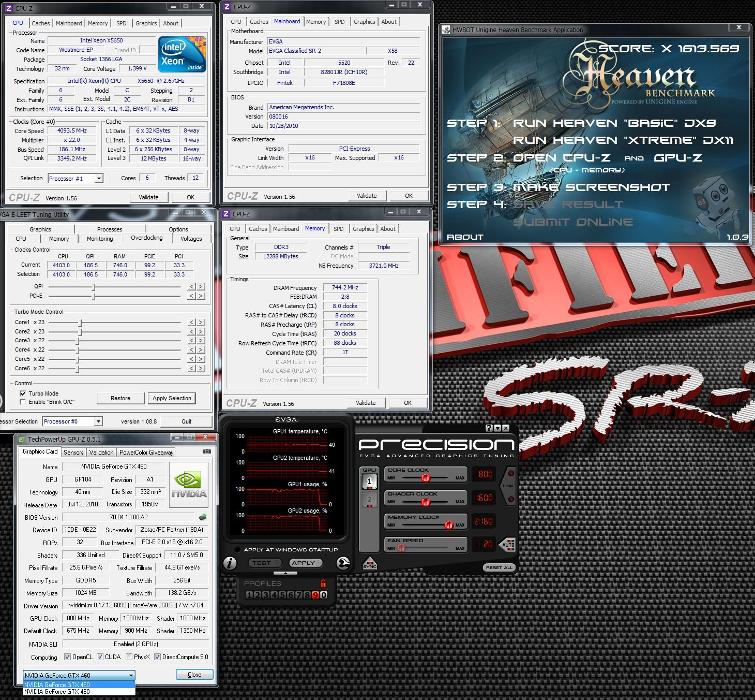
Task: Click lower link dot beside shader clock
Action: (x=511, y=499)
